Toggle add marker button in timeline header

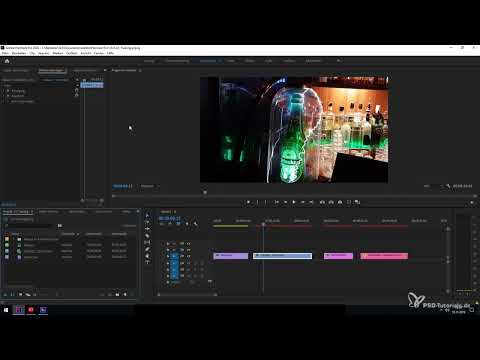point(187,224)
